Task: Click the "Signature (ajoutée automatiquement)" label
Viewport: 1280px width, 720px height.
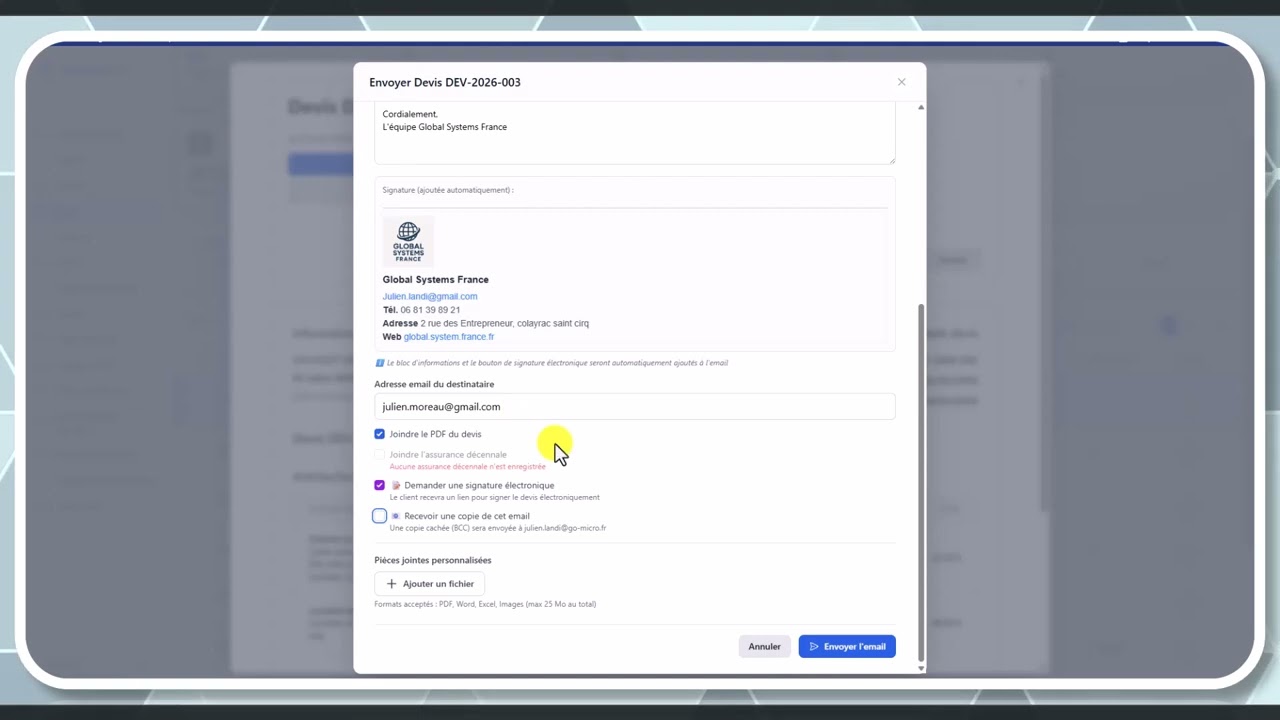Action: (448, 190)
